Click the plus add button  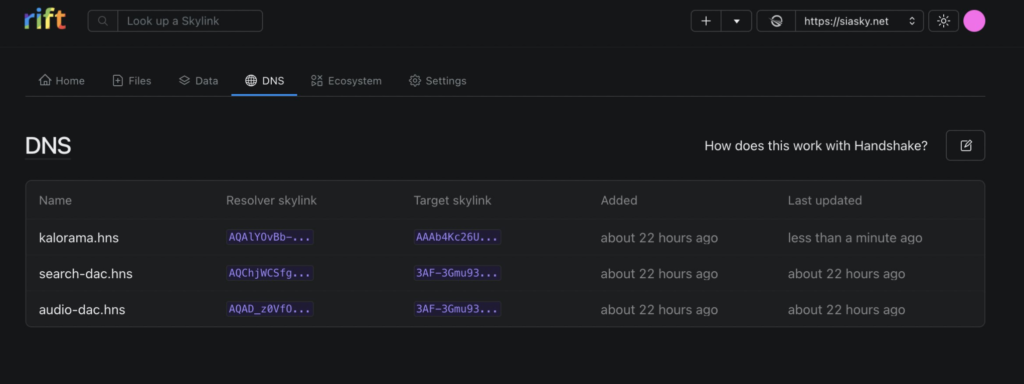pos(706,21)
